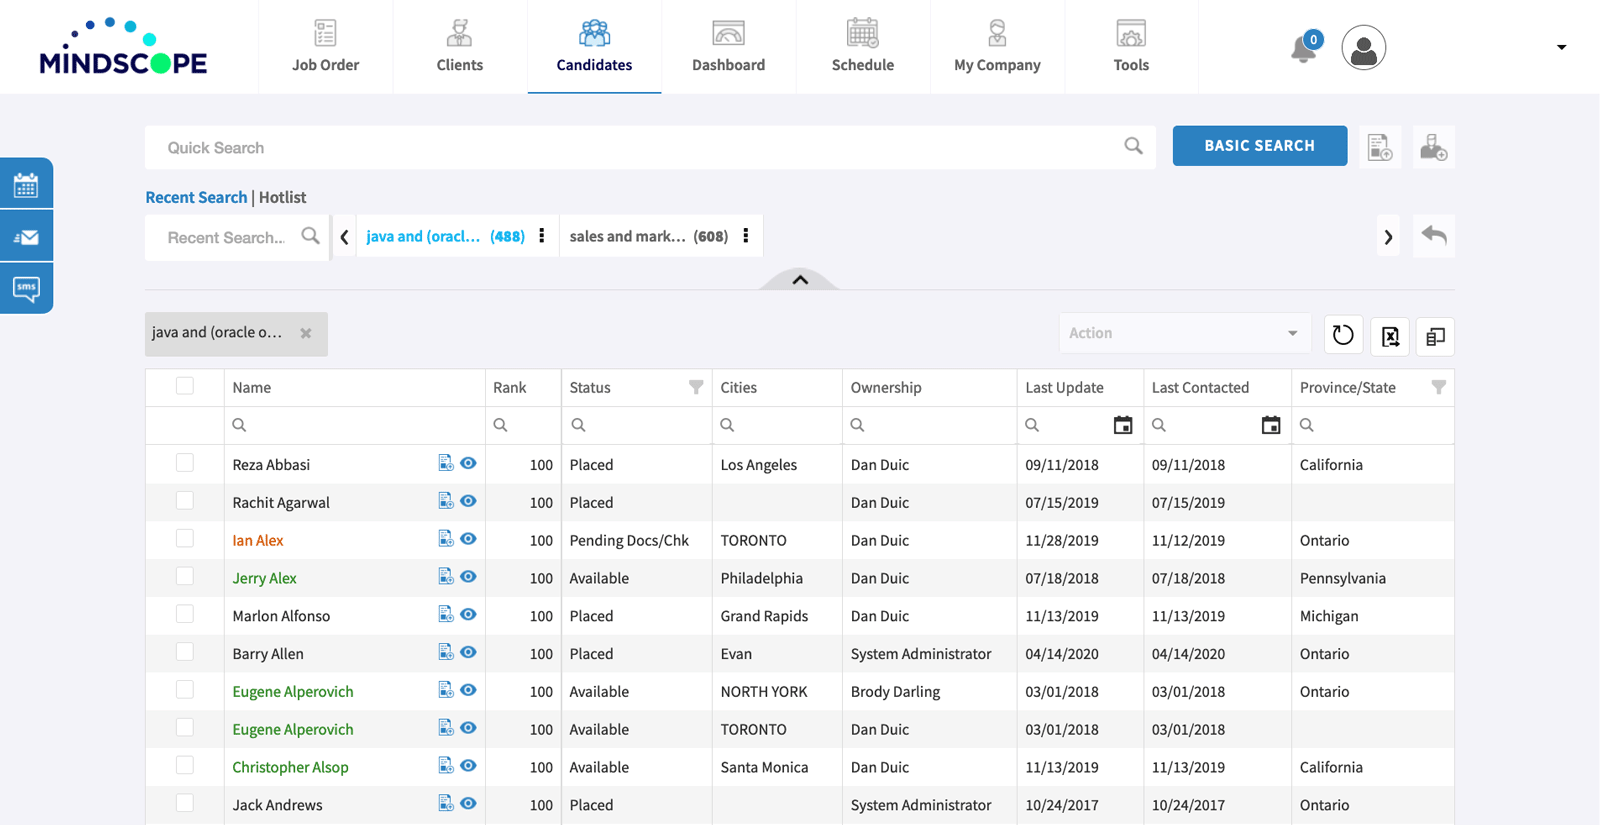
Task: Export results to Excel icon
Action: 1390,336
